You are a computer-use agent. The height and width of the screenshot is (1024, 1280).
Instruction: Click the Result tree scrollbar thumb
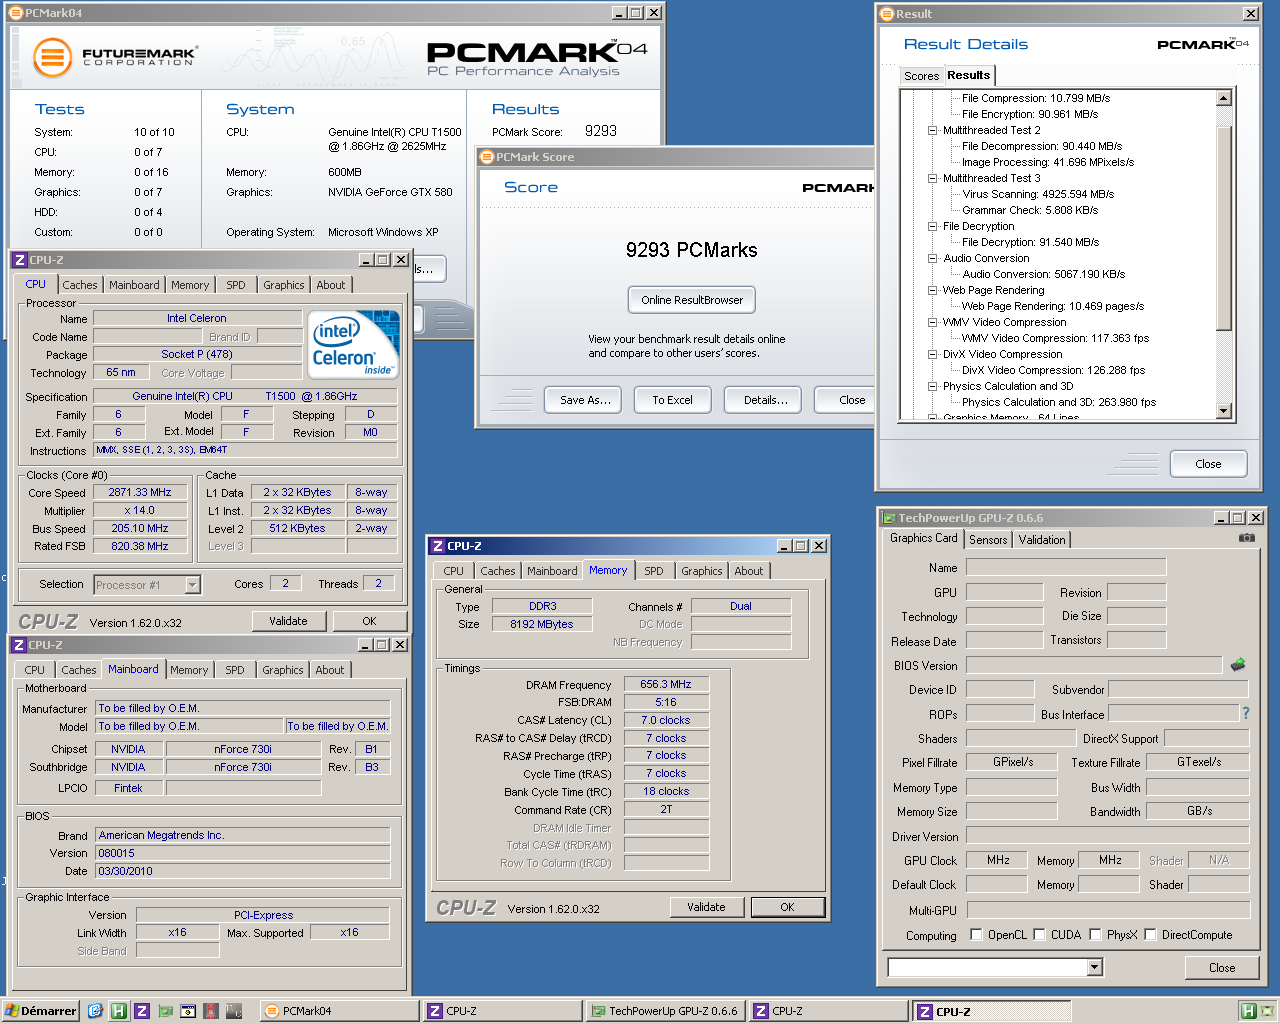coord(1223,228)
